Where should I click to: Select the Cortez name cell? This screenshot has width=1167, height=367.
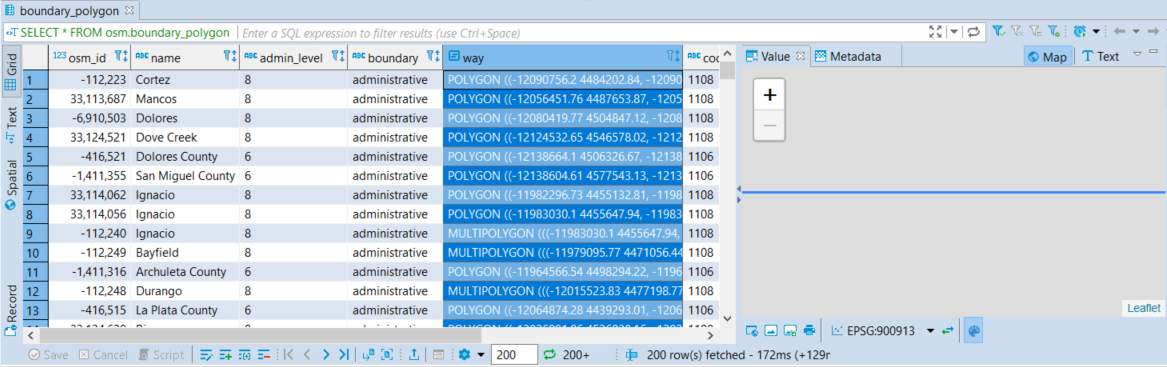[x=185, y=80]
